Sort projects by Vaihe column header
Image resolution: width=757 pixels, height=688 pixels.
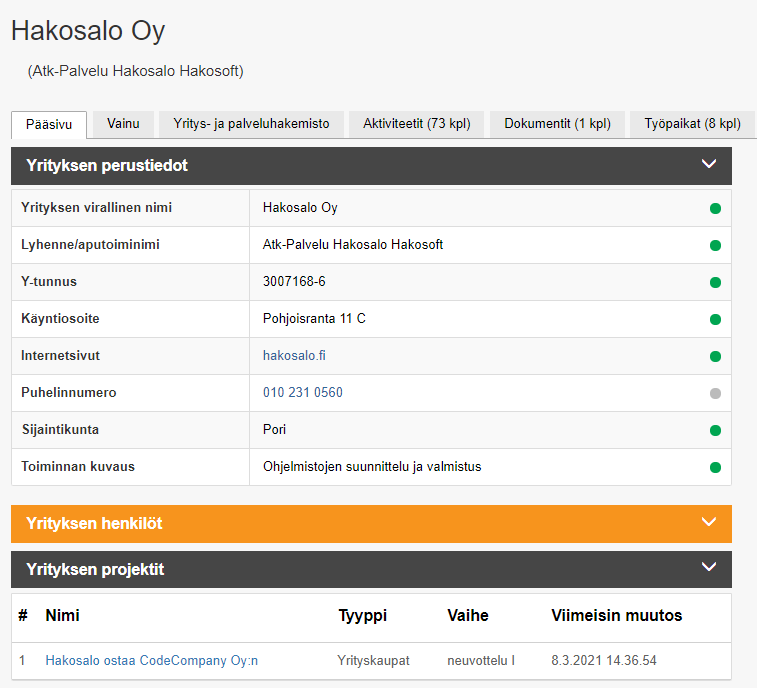[468, 616]
